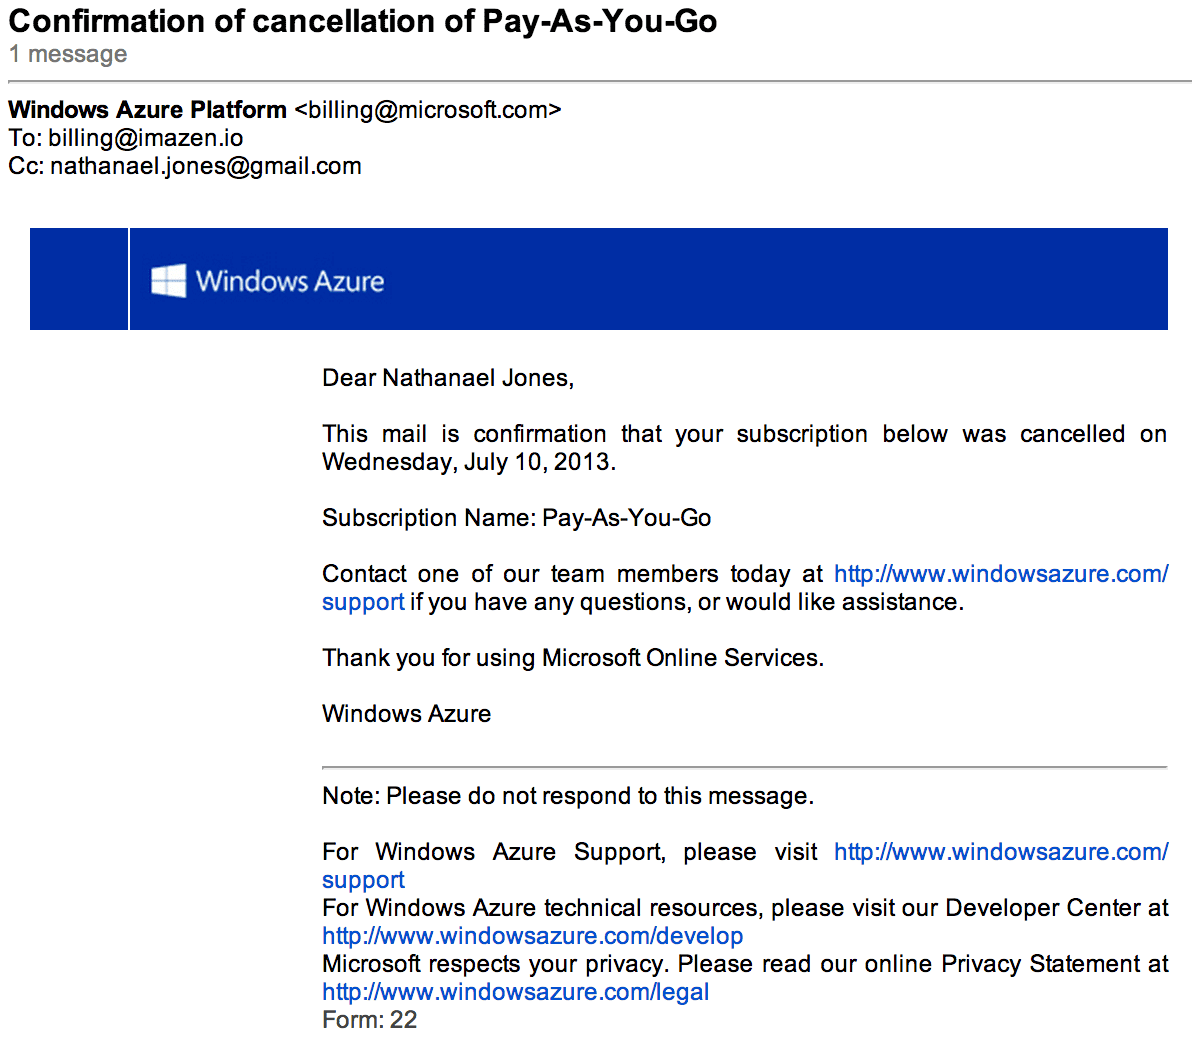Open the windowsazure.com link after 'today at'
The height and width of the screenshot is (1056, 1192).
[1000, 574]
